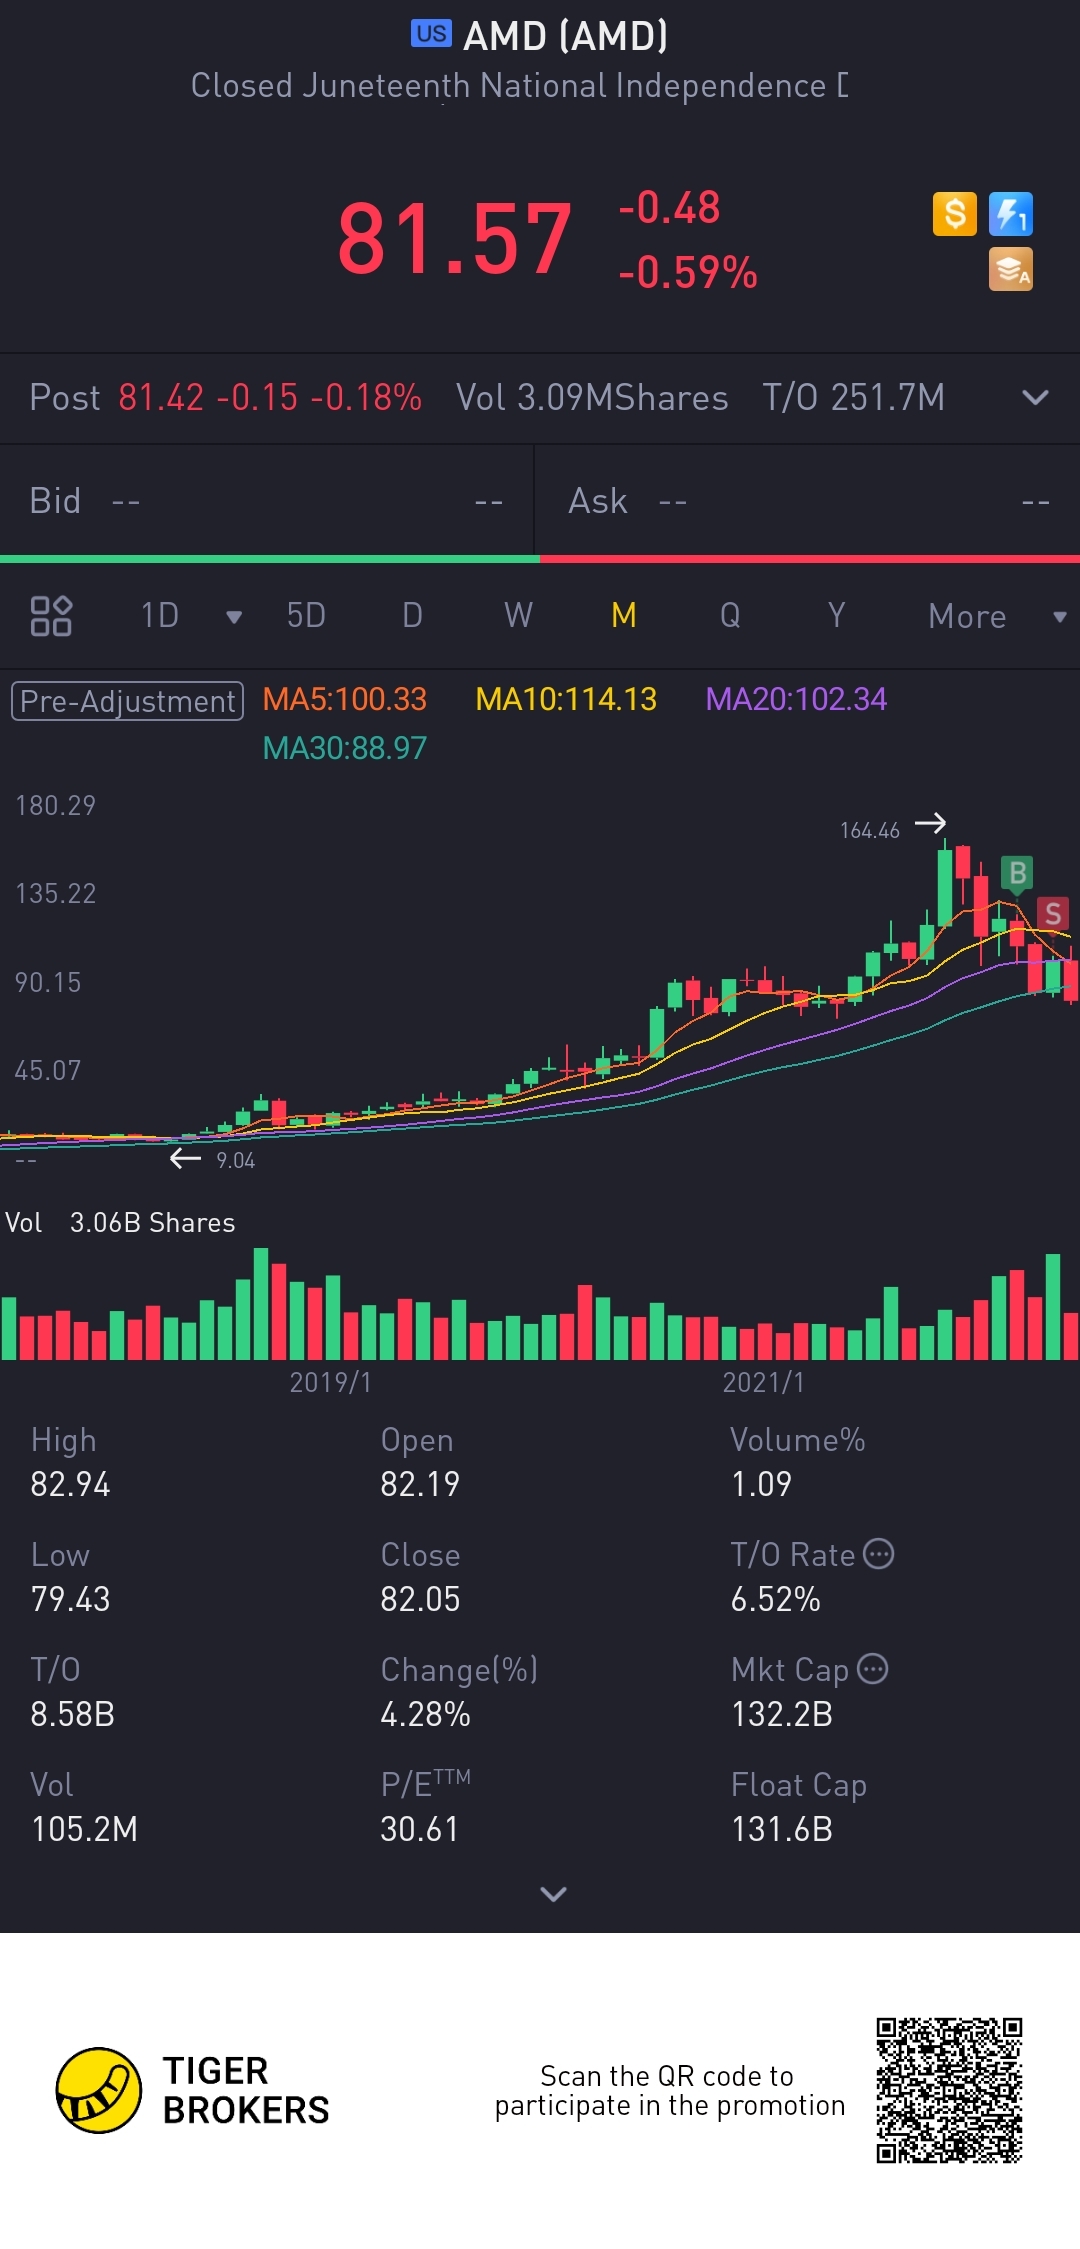Tap the T/O 251.7M post-market turnover
This screenshot has width=1080, height=2249.
point(853,398)
